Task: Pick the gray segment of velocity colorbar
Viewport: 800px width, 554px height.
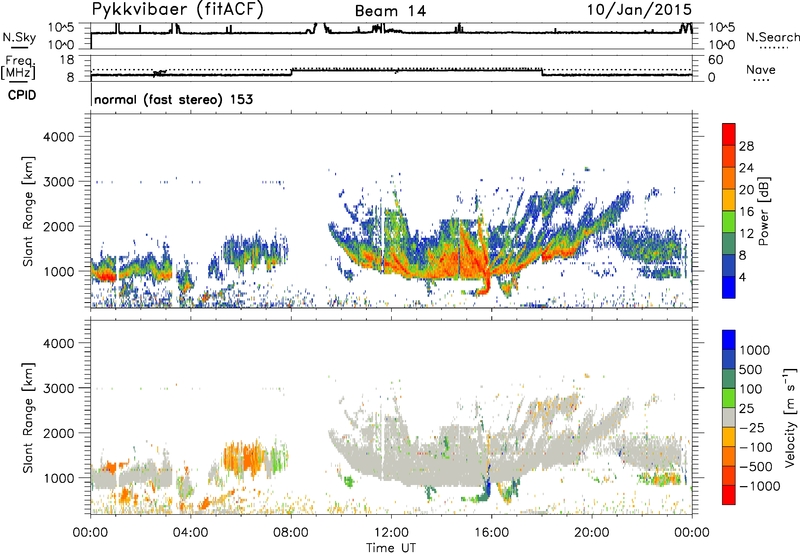Action: pos(729,418)
